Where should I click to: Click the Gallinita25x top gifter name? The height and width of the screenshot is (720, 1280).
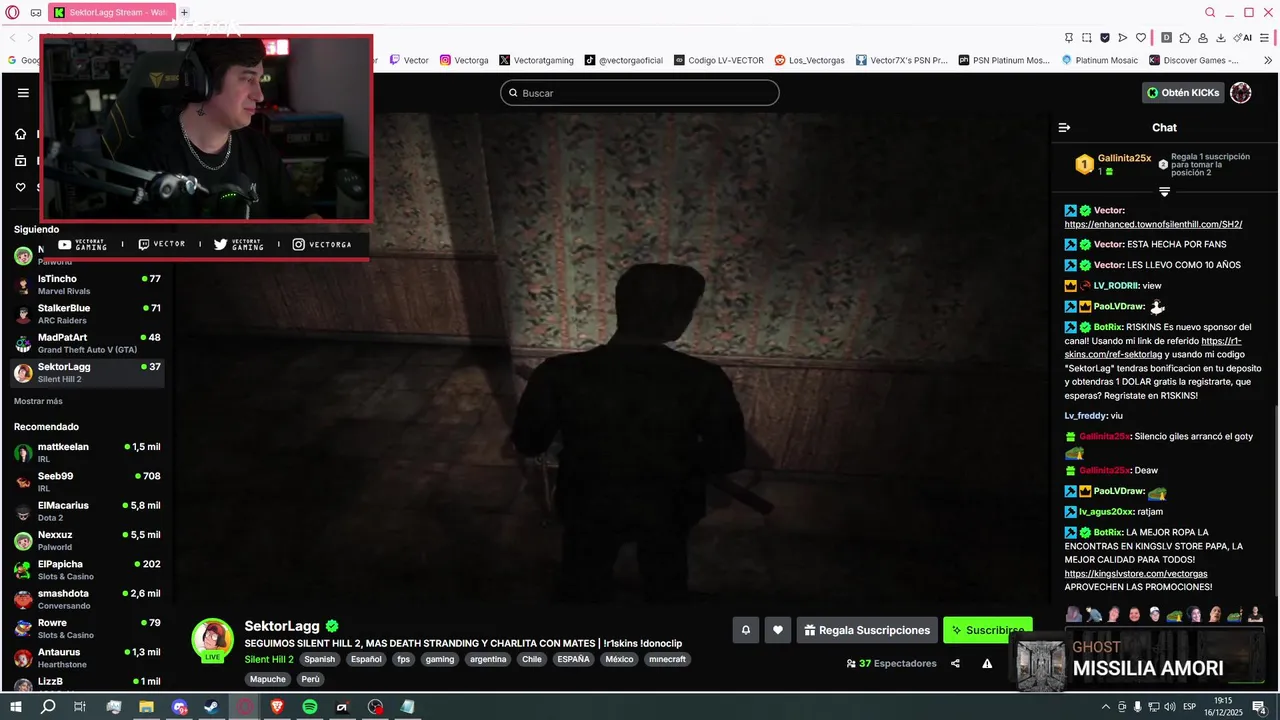point(1124,158)
